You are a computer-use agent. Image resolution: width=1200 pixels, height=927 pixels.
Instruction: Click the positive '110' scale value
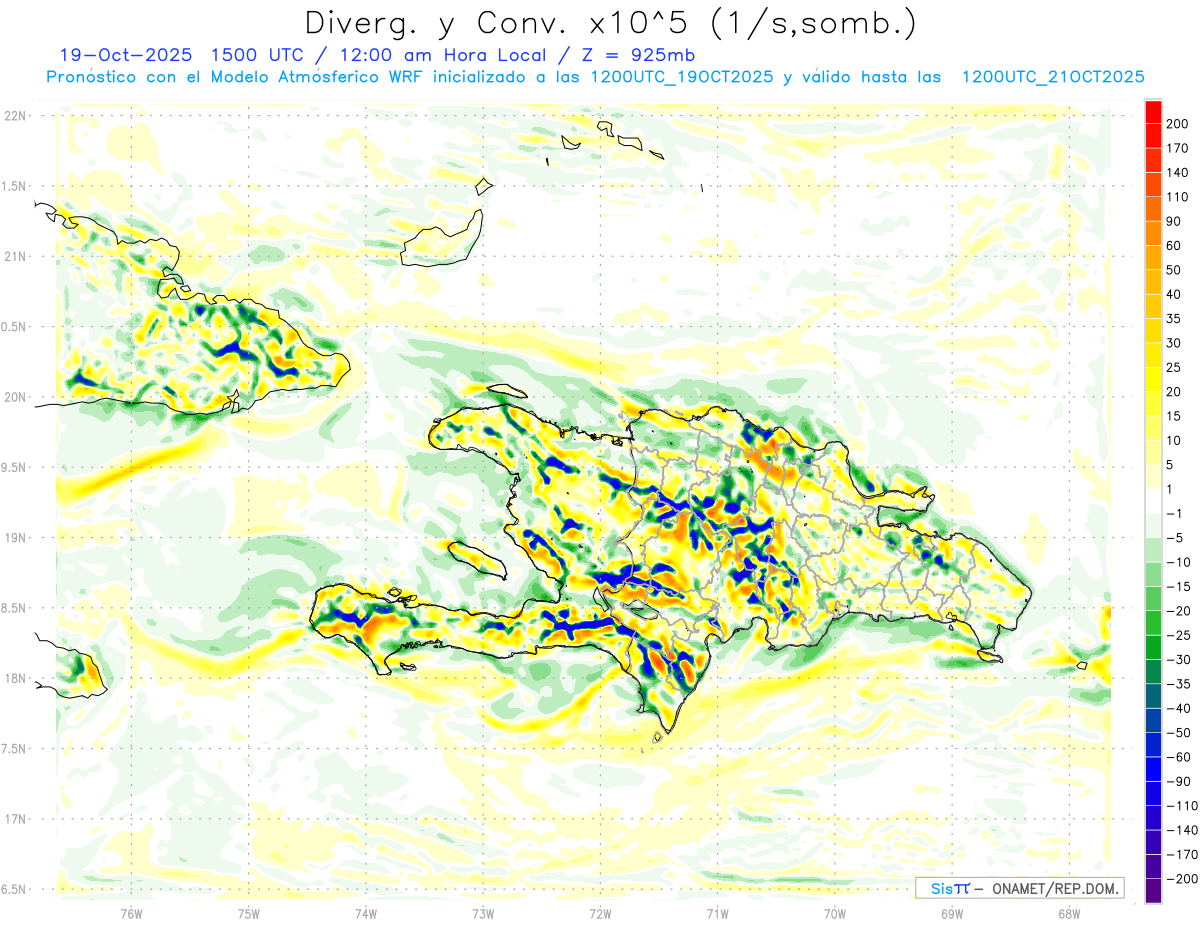1179,197
